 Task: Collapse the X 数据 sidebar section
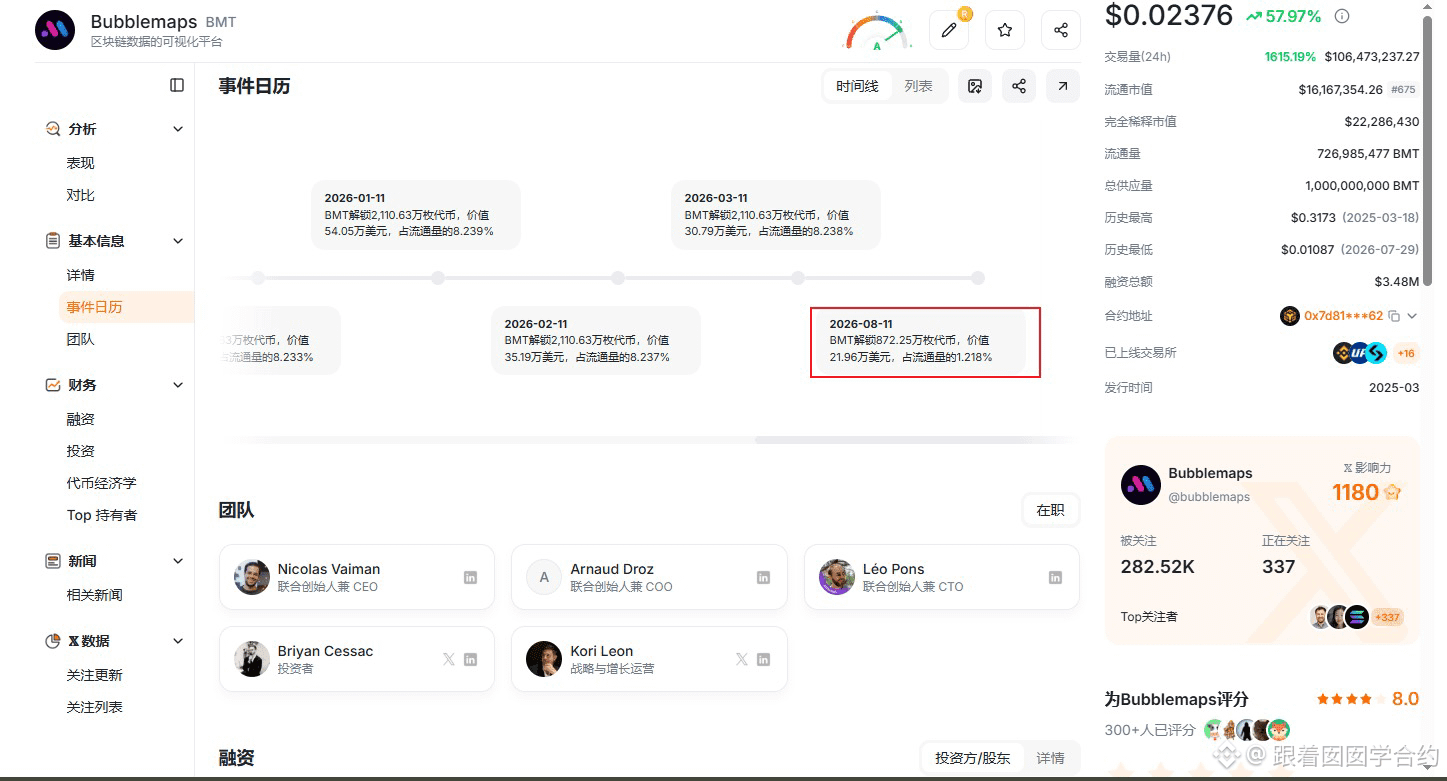pos(178,641)
